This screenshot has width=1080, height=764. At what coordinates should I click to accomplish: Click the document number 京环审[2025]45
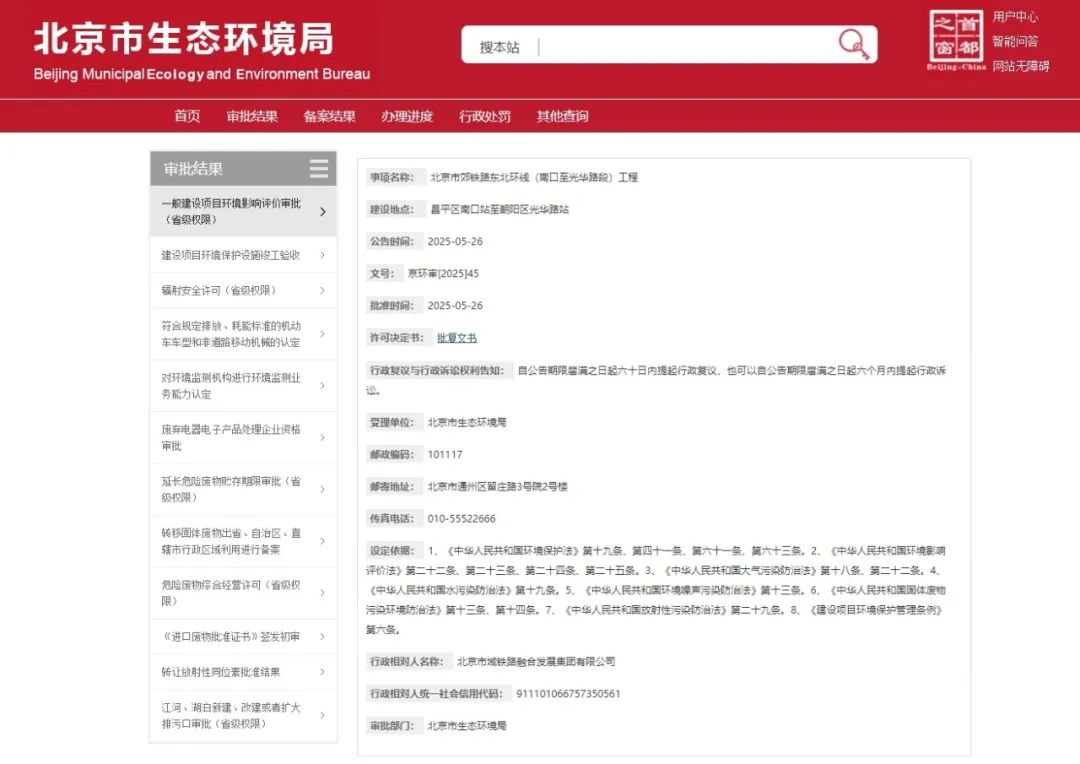click(x=443, y=273)
